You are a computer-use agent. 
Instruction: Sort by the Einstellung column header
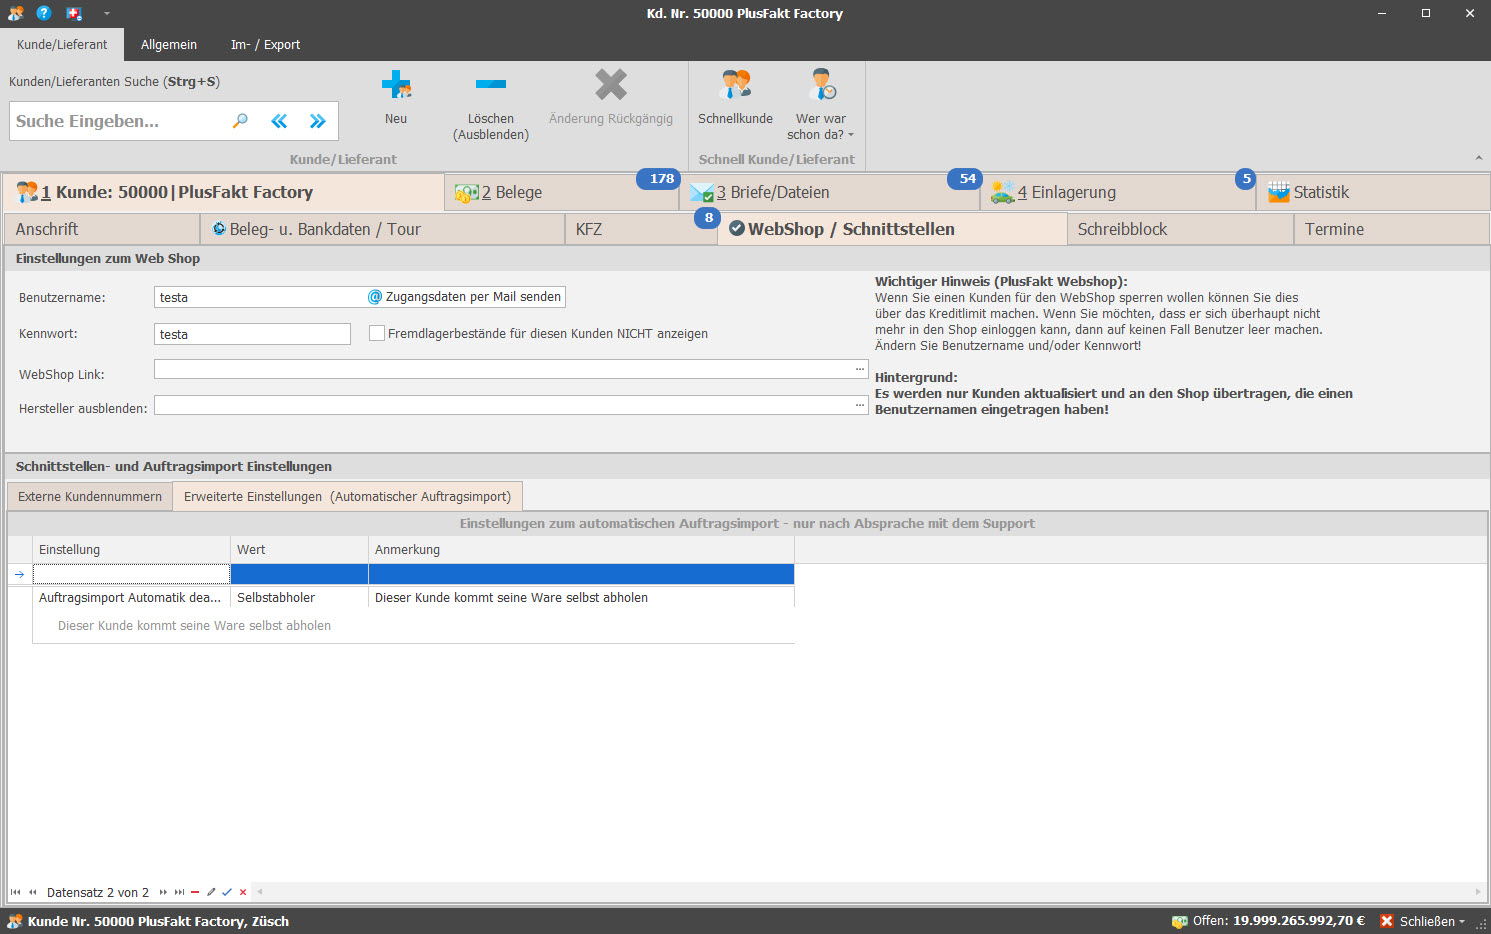[x=131, y=550]
